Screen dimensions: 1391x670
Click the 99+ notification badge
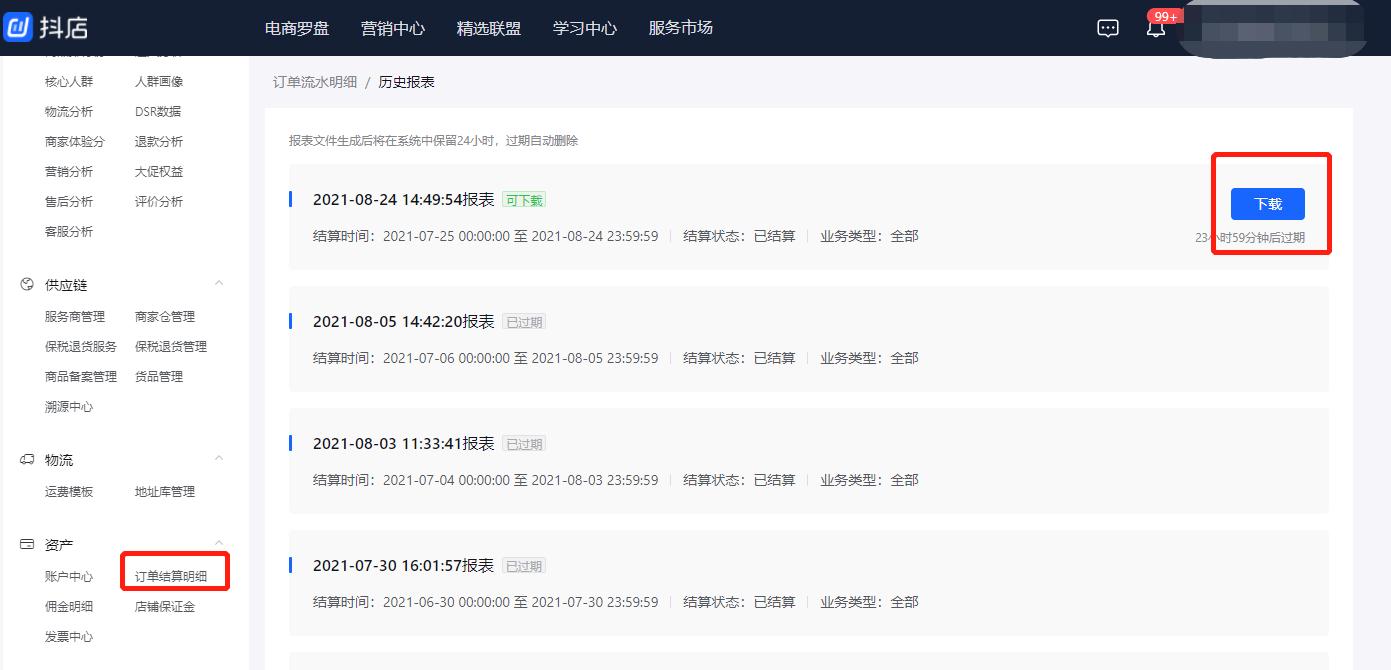[1165, 16]
